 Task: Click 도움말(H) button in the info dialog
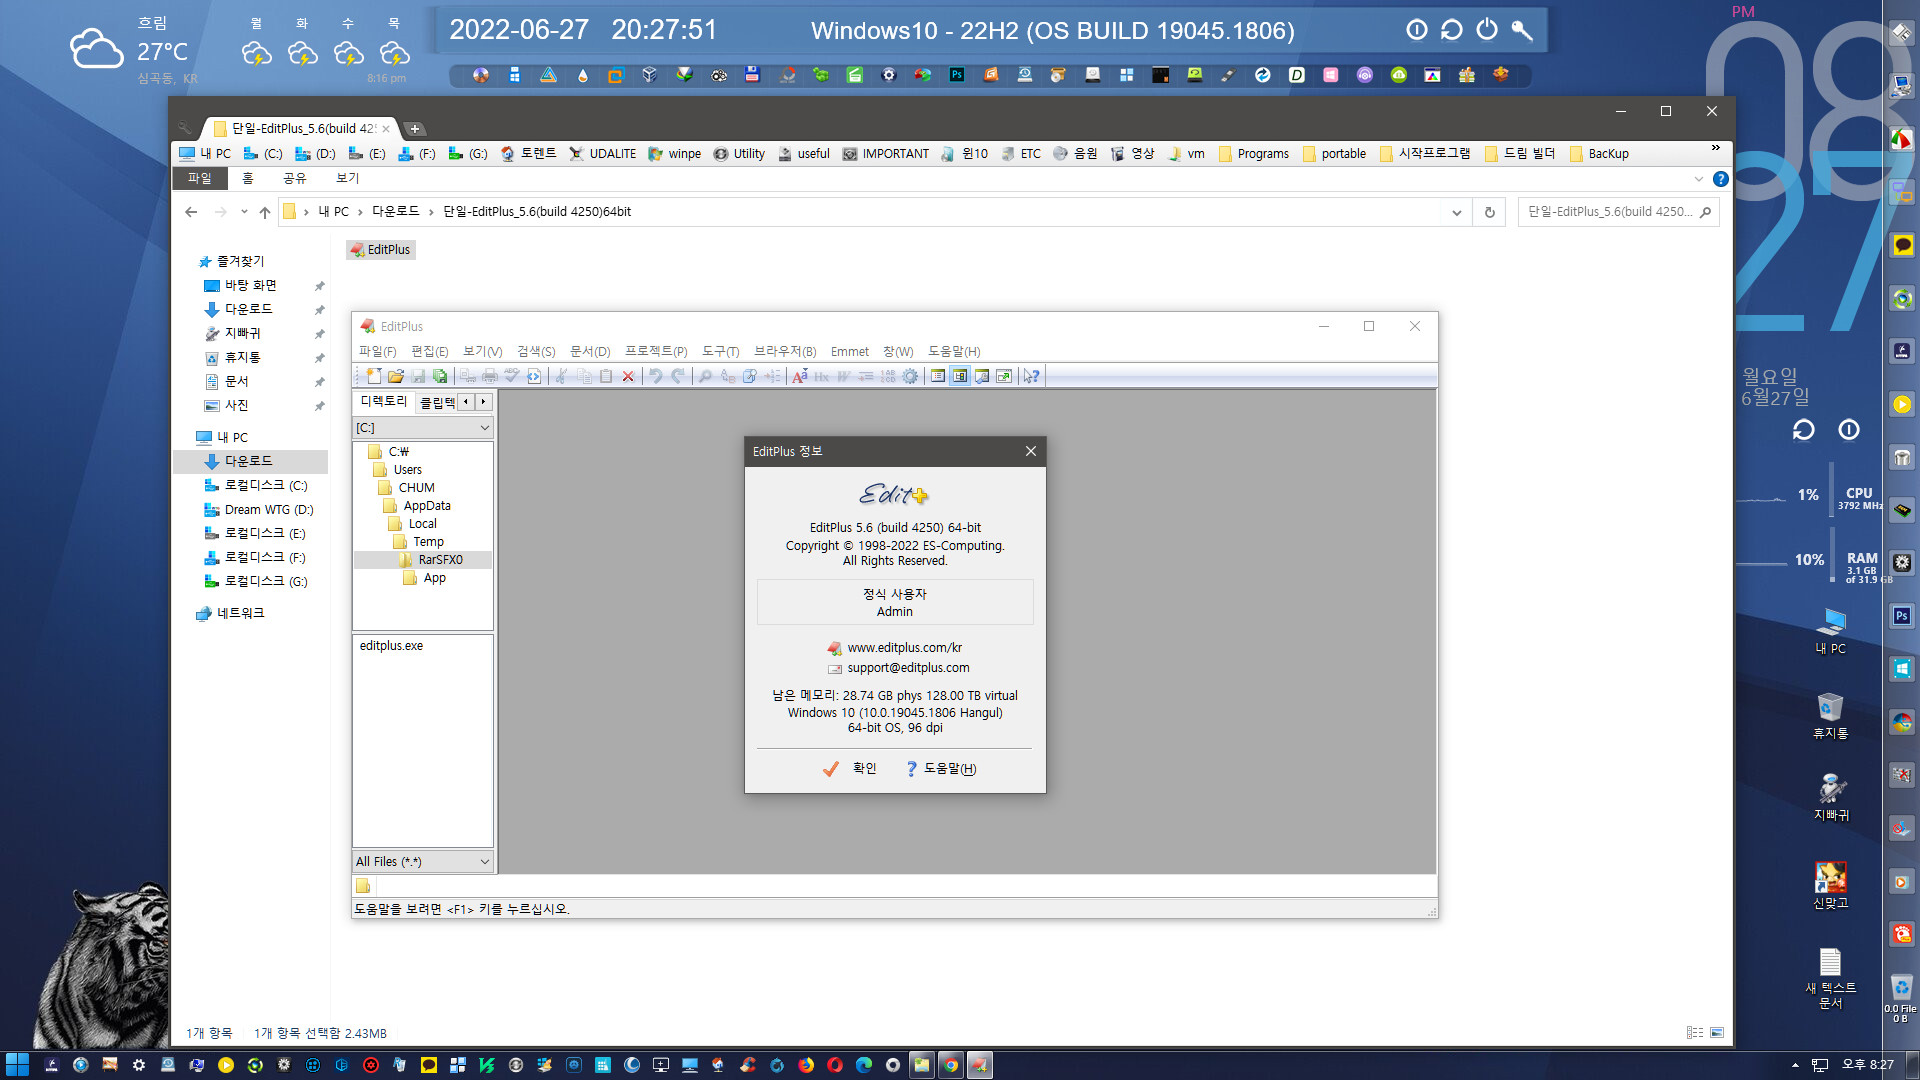pyautogui.click(x=941, y=769)
